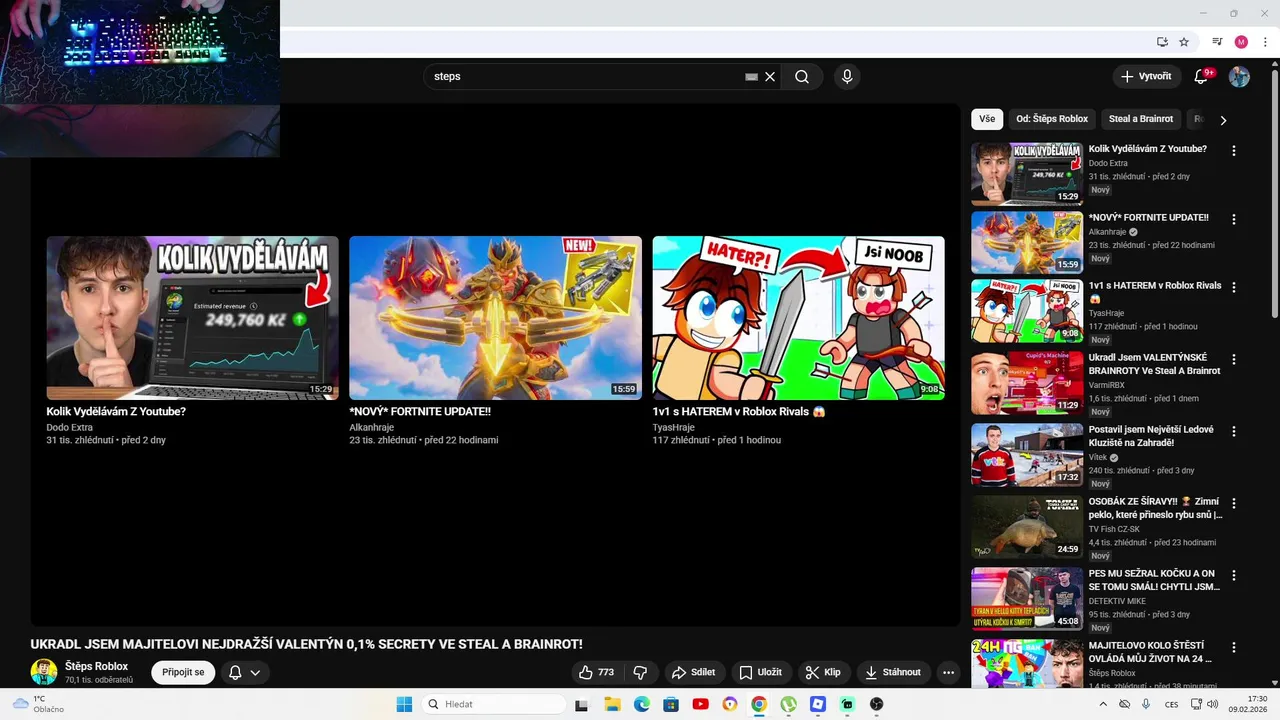This screenshot has height=720, width=1280.
Task: Open the Štěps Roblox channel name link
Action: pos(97,666)
